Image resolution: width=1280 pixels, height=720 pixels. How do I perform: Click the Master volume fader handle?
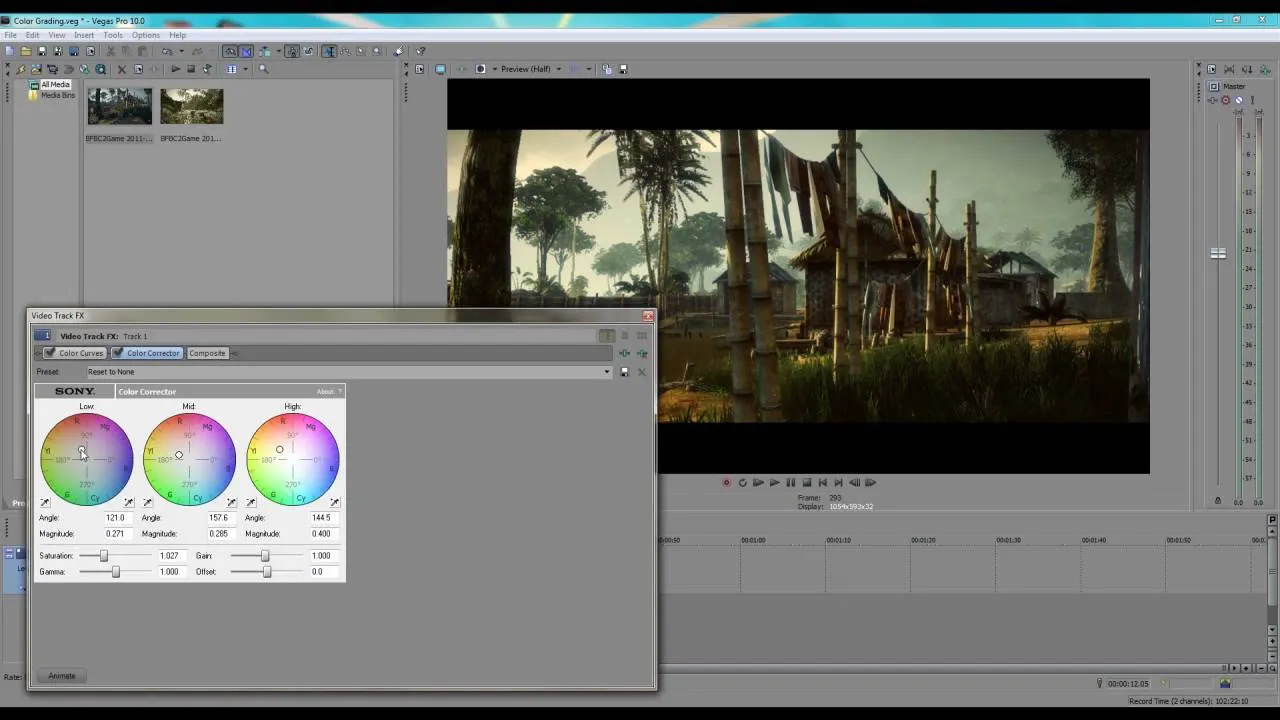tap(1218, 254)
